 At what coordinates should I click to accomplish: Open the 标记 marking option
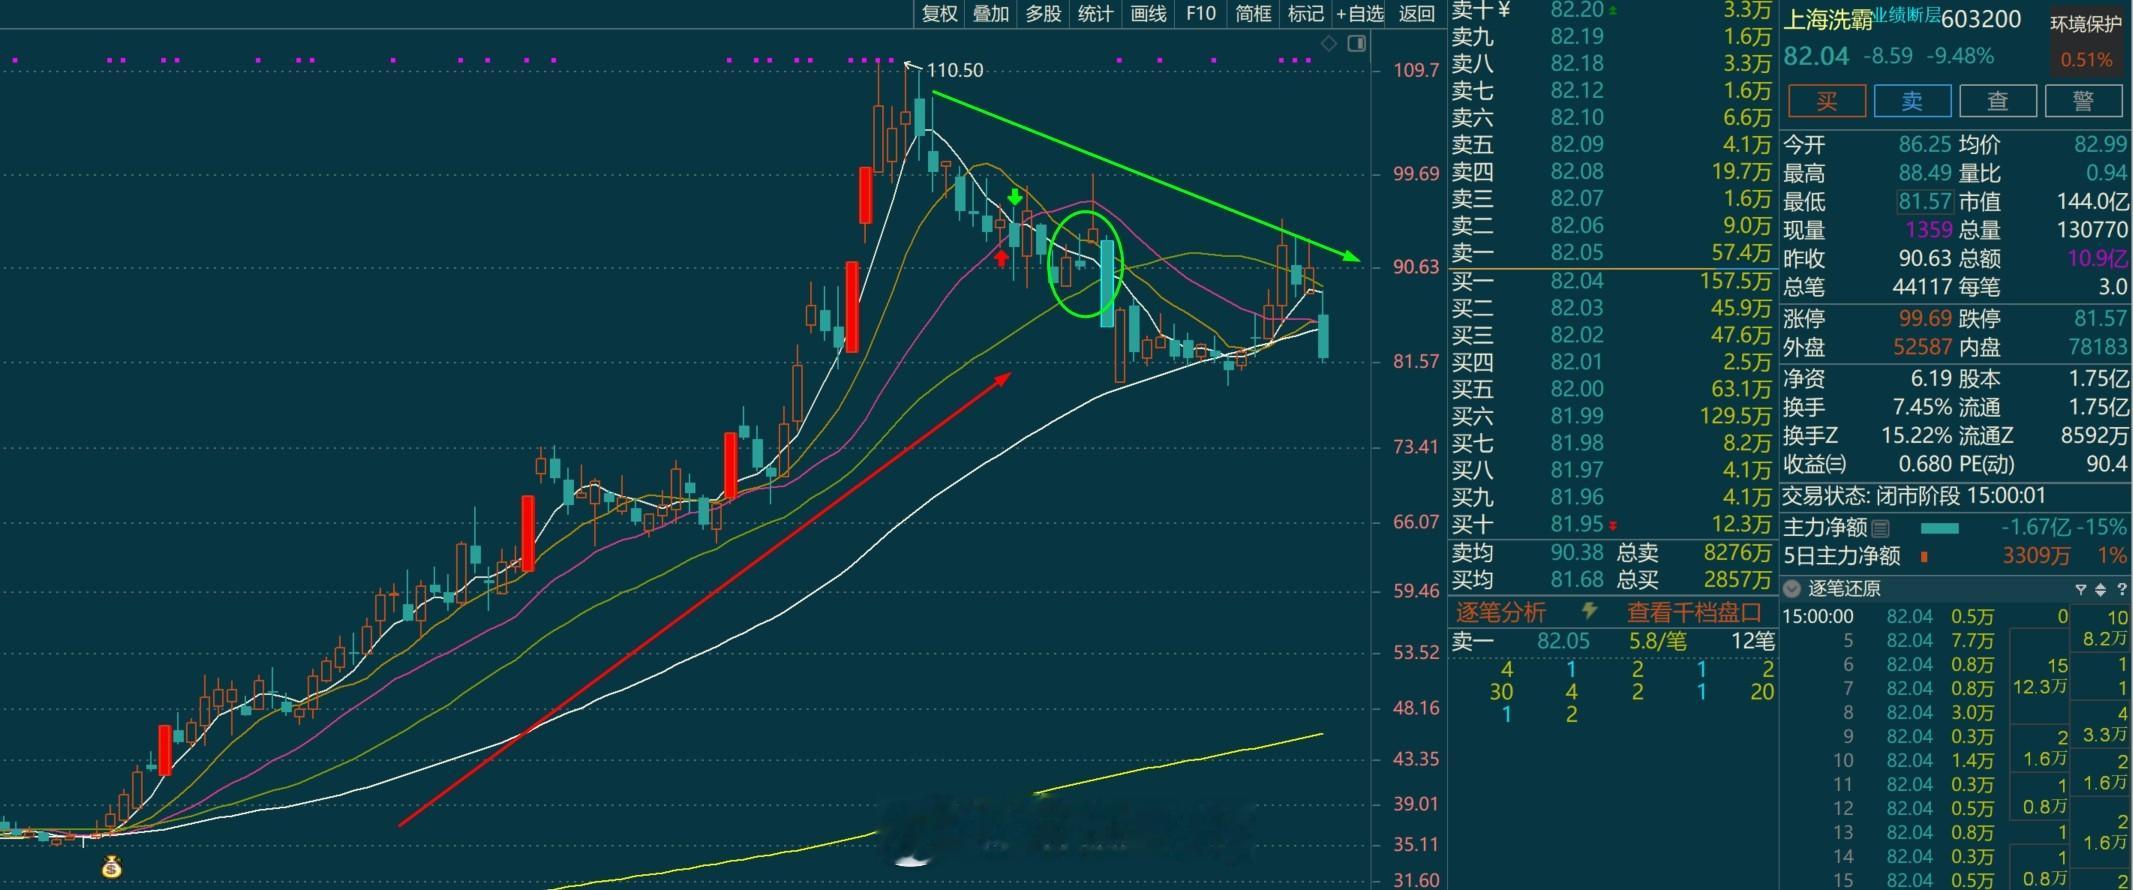click(1305, 13)
